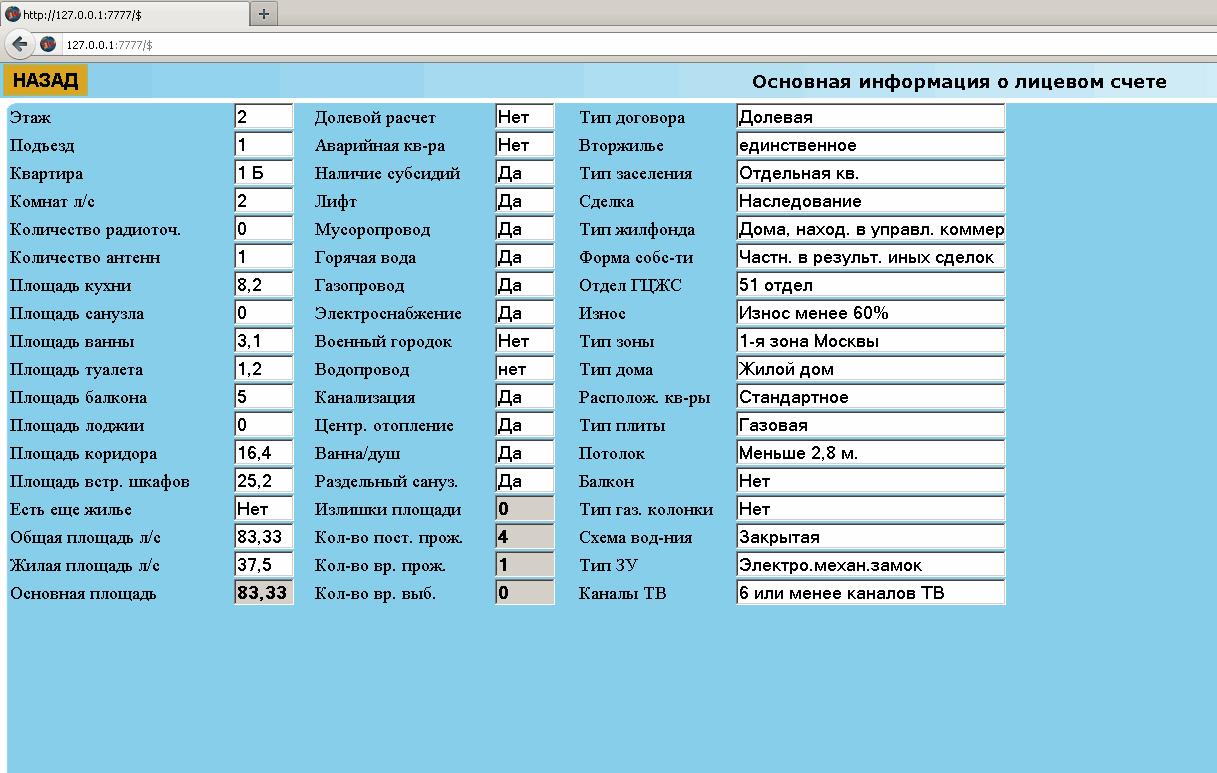1217x773 pixels.
Task: Click the Кол-во вр. прож. field
Action: [x=525, y=565]
